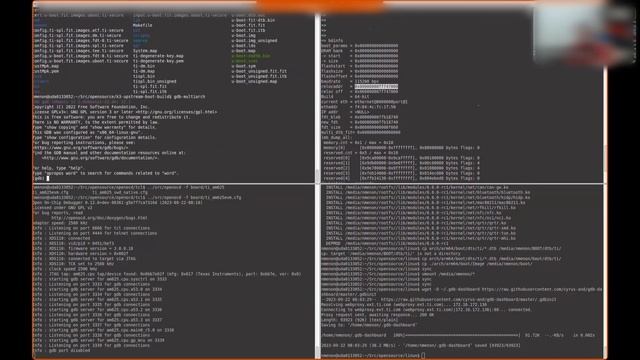Click the "System.map" entry in file listing

click(145, 51)
